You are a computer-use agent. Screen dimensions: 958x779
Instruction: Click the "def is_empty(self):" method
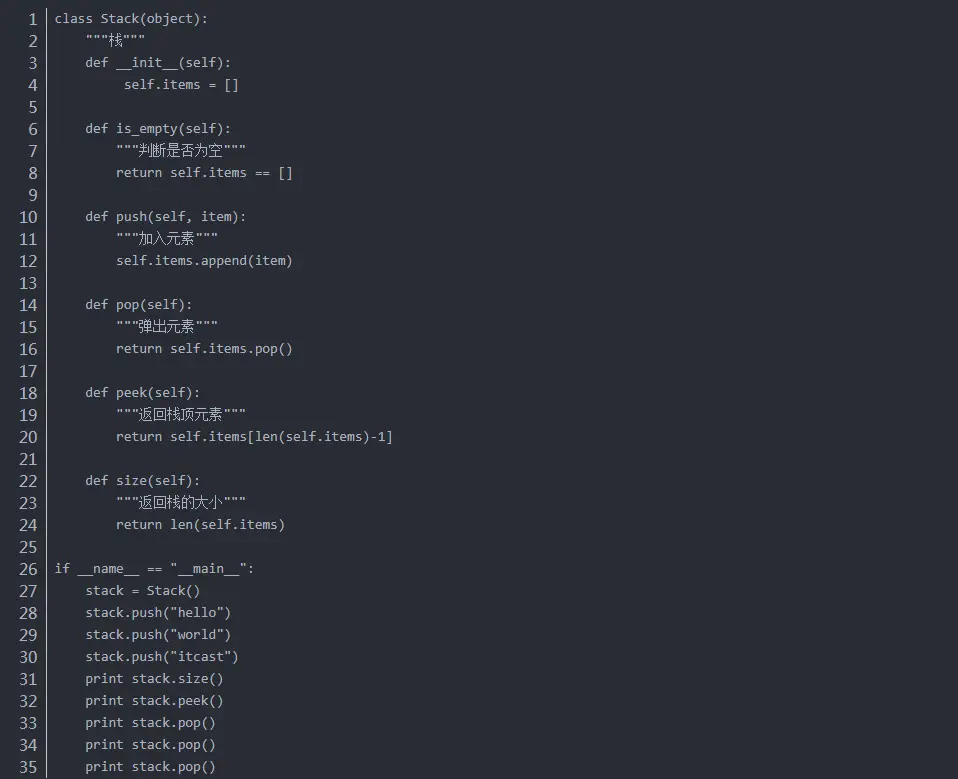click(158, 129)
